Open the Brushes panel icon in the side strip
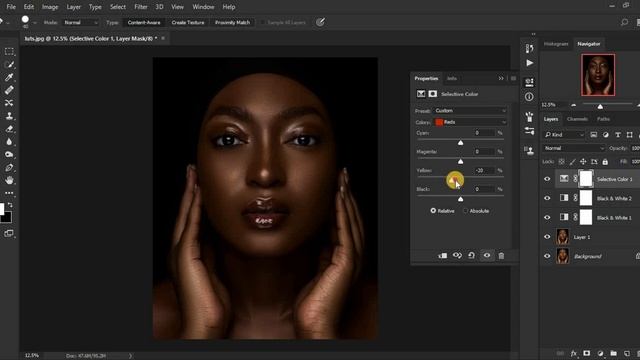The height and width of the screenshot is (360, 640). pyautogui.click(x=529, y=117)
